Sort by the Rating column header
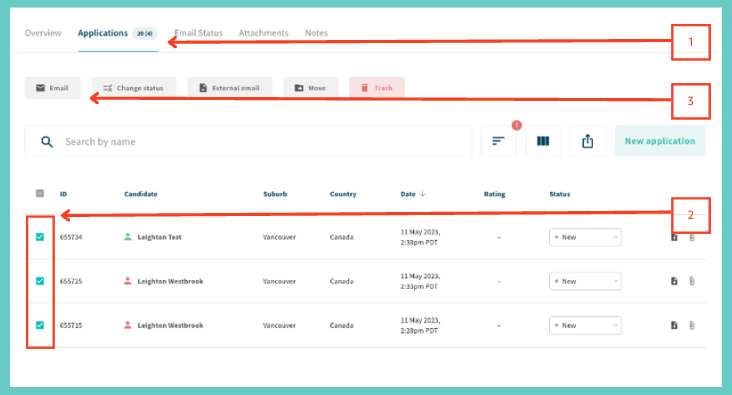 tap(494, 194)
